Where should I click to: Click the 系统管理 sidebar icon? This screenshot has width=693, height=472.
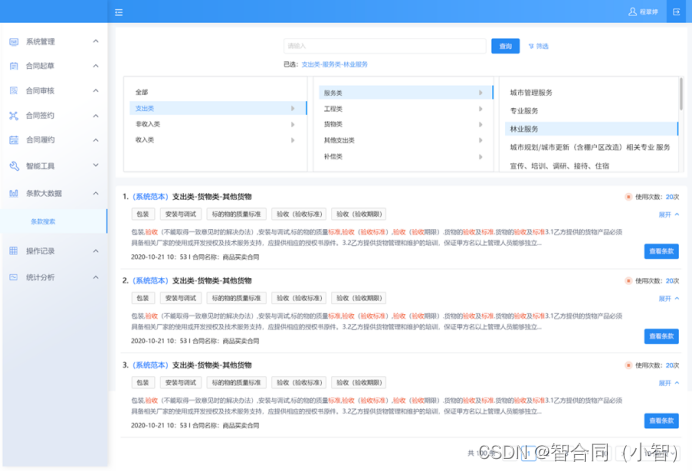pyautogui.click(x=14, y=42)
